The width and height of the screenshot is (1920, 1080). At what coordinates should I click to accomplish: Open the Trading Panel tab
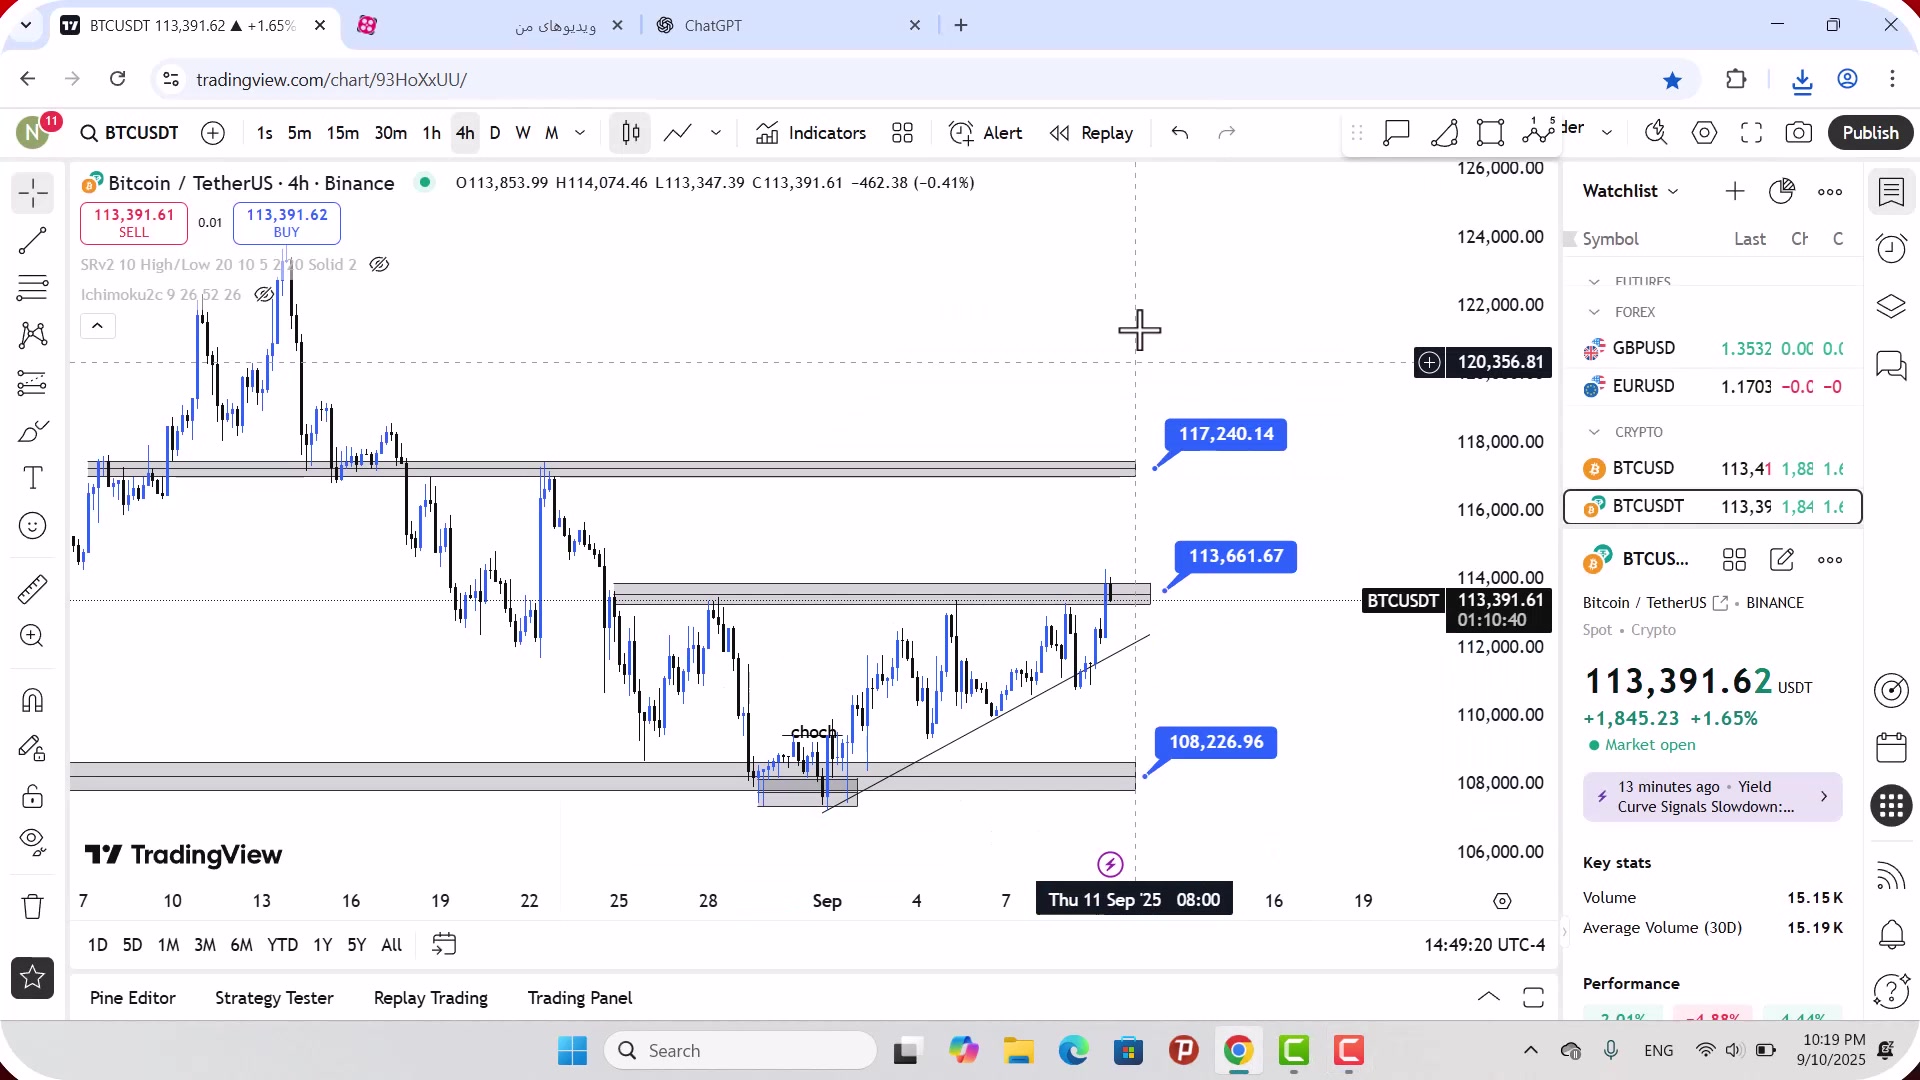(x=580, y=998)
